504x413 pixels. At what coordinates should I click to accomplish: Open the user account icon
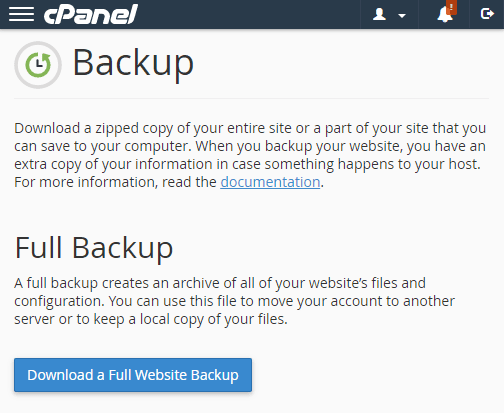point(379,14)
